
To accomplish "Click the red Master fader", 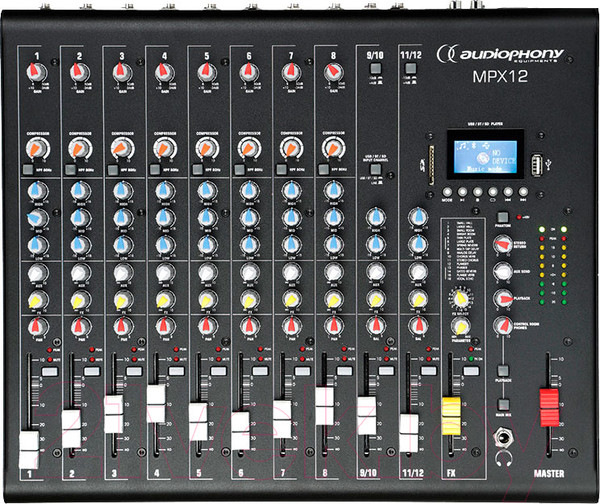I will [546, 405].
